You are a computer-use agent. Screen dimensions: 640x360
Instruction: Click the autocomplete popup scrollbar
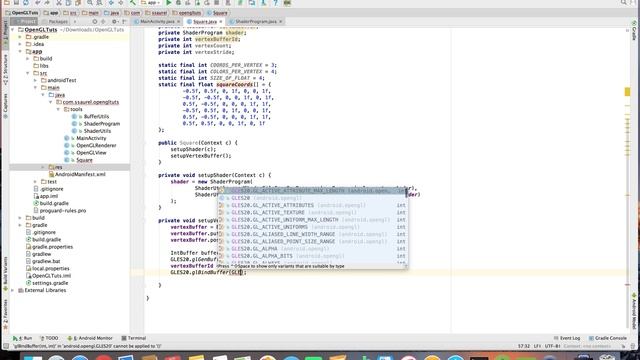click(x=406, y=193)
